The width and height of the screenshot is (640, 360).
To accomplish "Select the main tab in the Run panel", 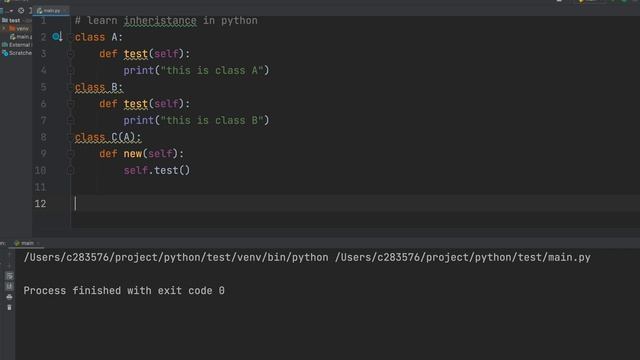I will pyautogui.click(x=27, y=243).
